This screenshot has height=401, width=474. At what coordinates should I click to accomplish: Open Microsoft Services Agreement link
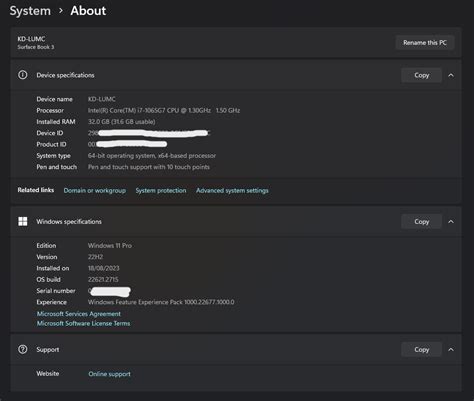(79, 314)
